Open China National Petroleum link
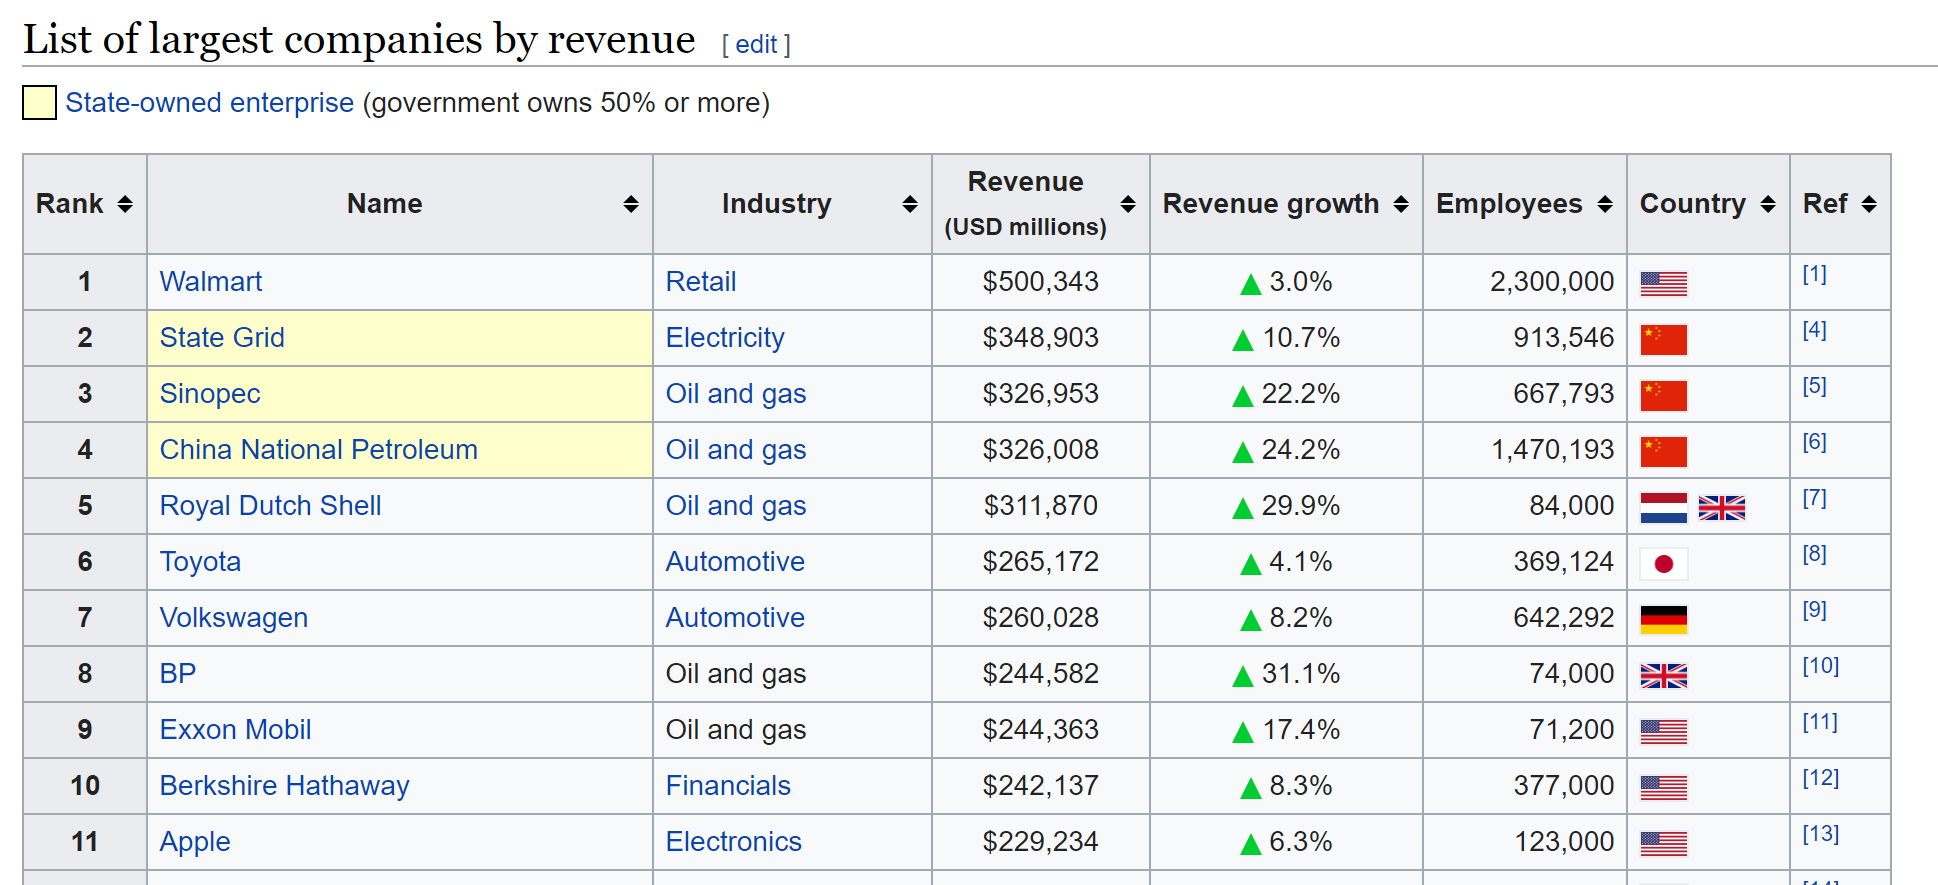Screen dimensions: 1938x885 click(319, 450)
